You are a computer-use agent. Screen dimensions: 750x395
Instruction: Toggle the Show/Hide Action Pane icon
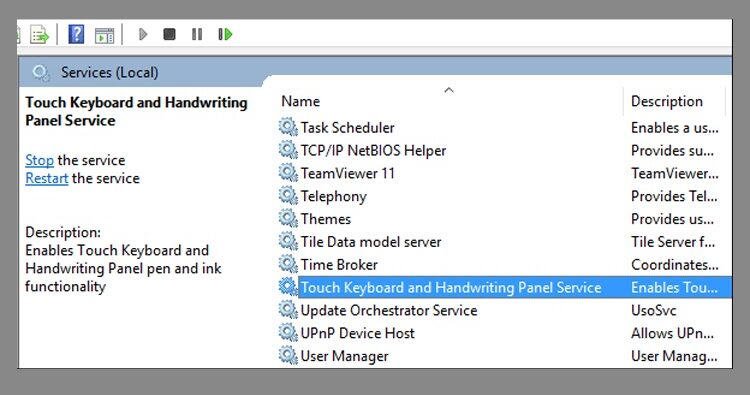104,35
